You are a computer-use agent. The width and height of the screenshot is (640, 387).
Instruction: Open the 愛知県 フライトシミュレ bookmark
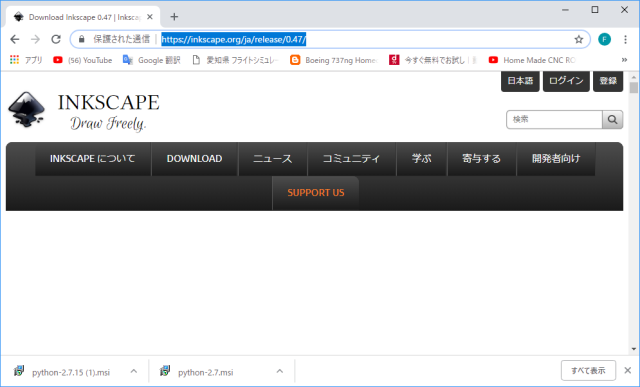point(236,60)
